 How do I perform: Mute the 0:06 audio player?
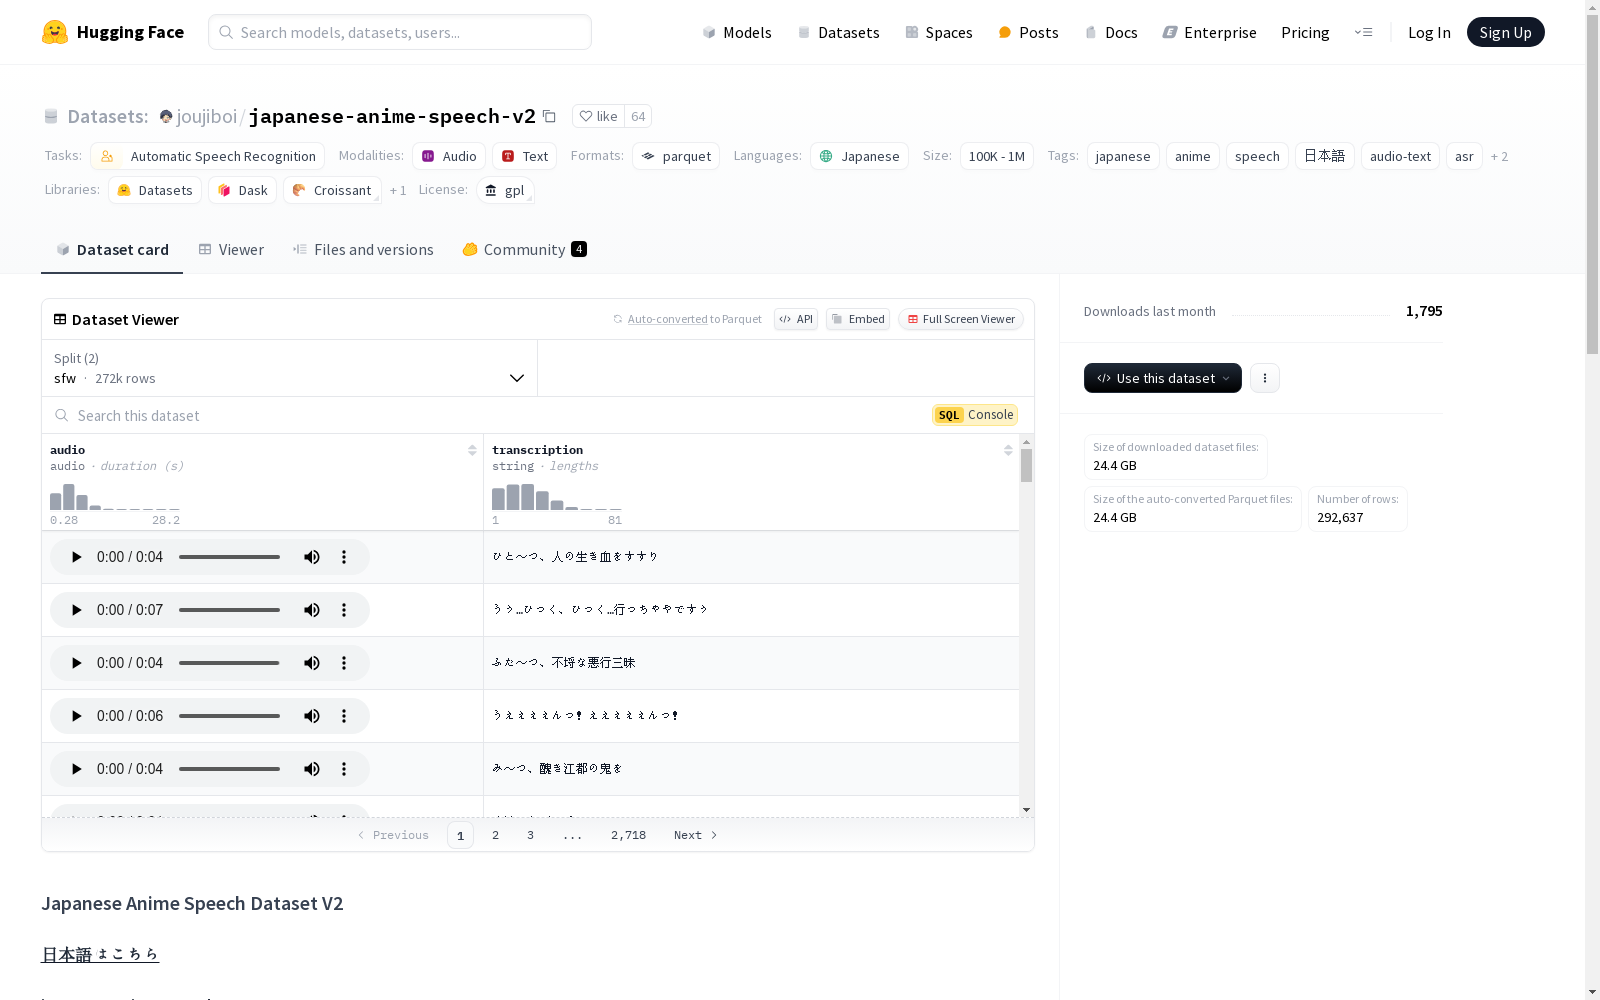[x=312, y=716]
